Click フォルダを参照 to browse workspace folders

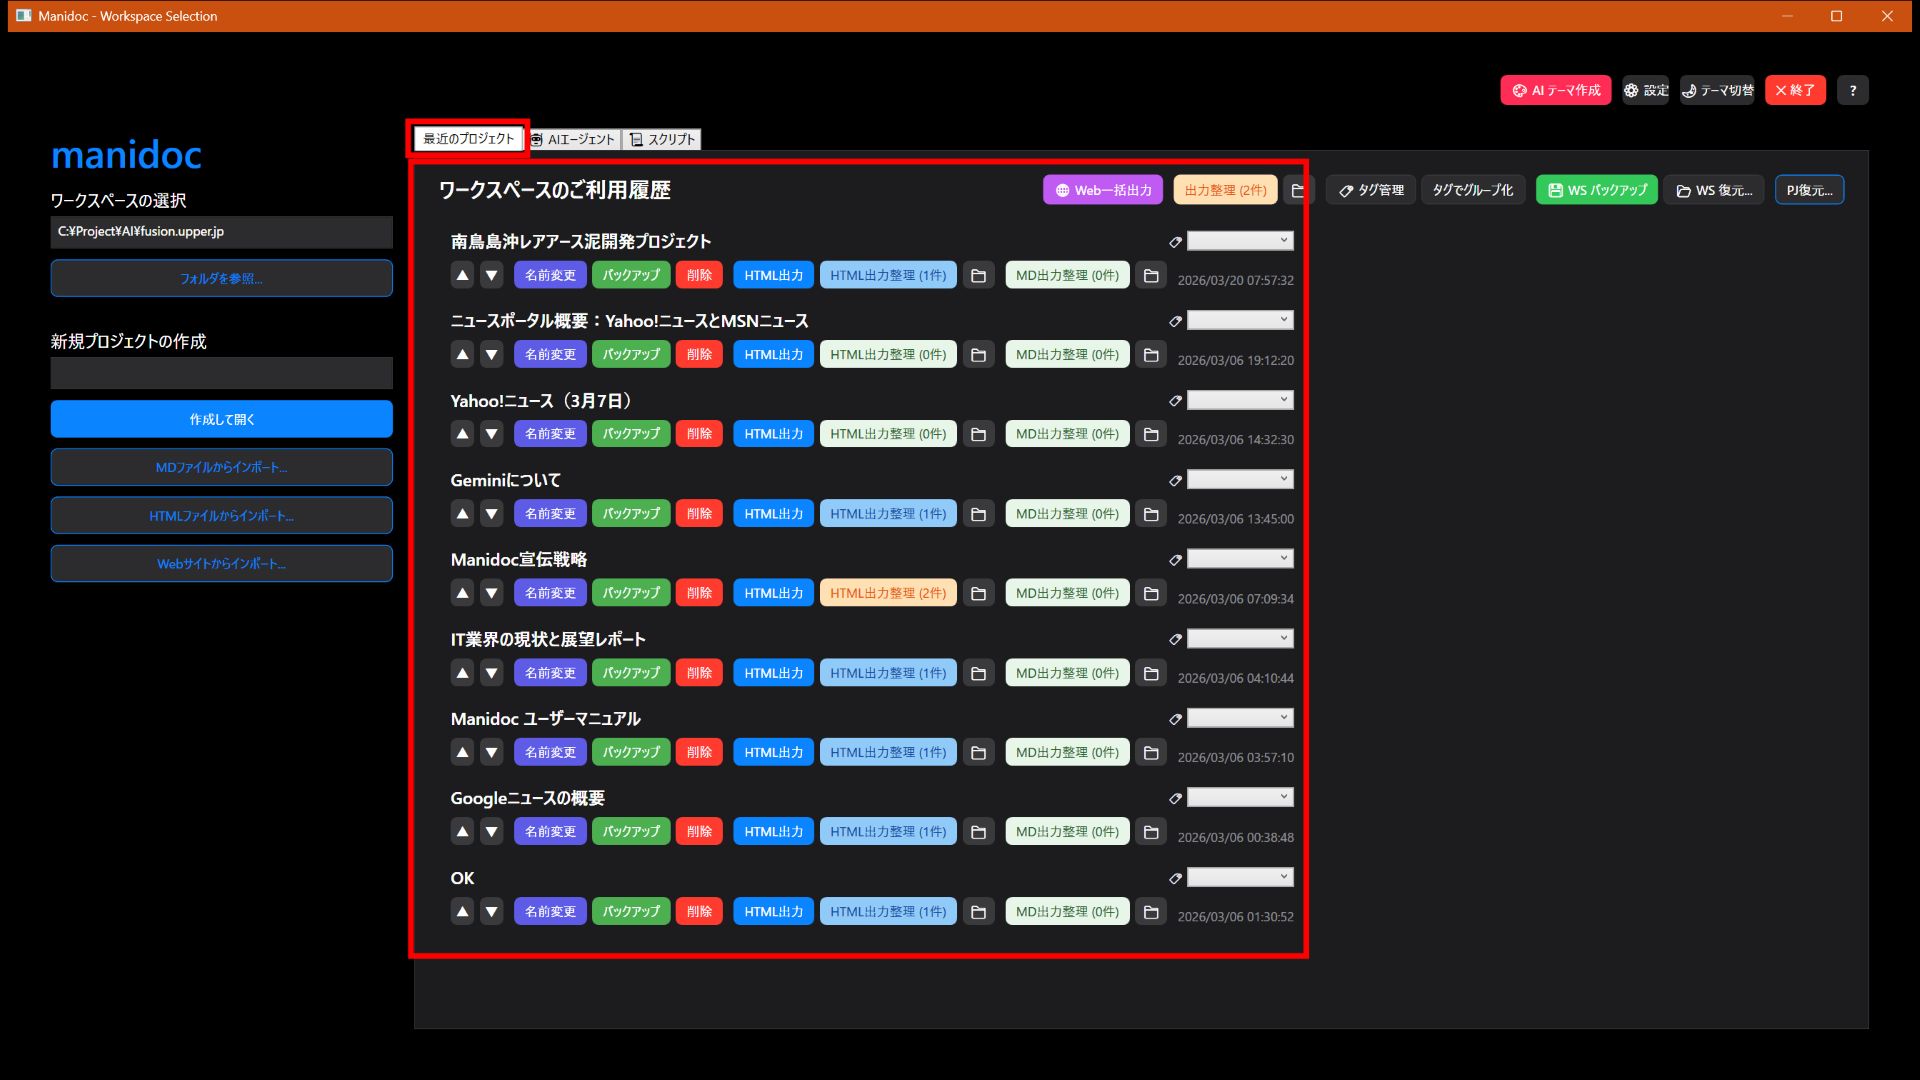coord(221,278)
